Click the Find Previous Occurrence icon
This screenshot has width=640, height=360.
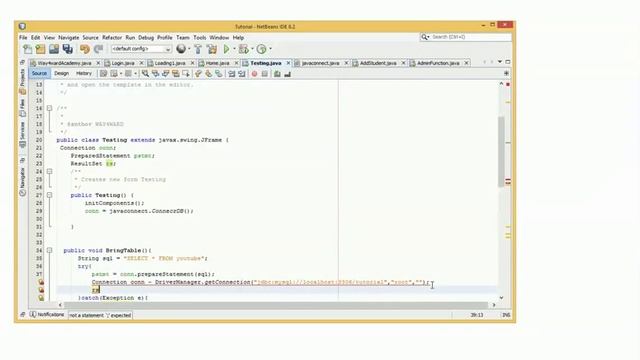point(156,74)
